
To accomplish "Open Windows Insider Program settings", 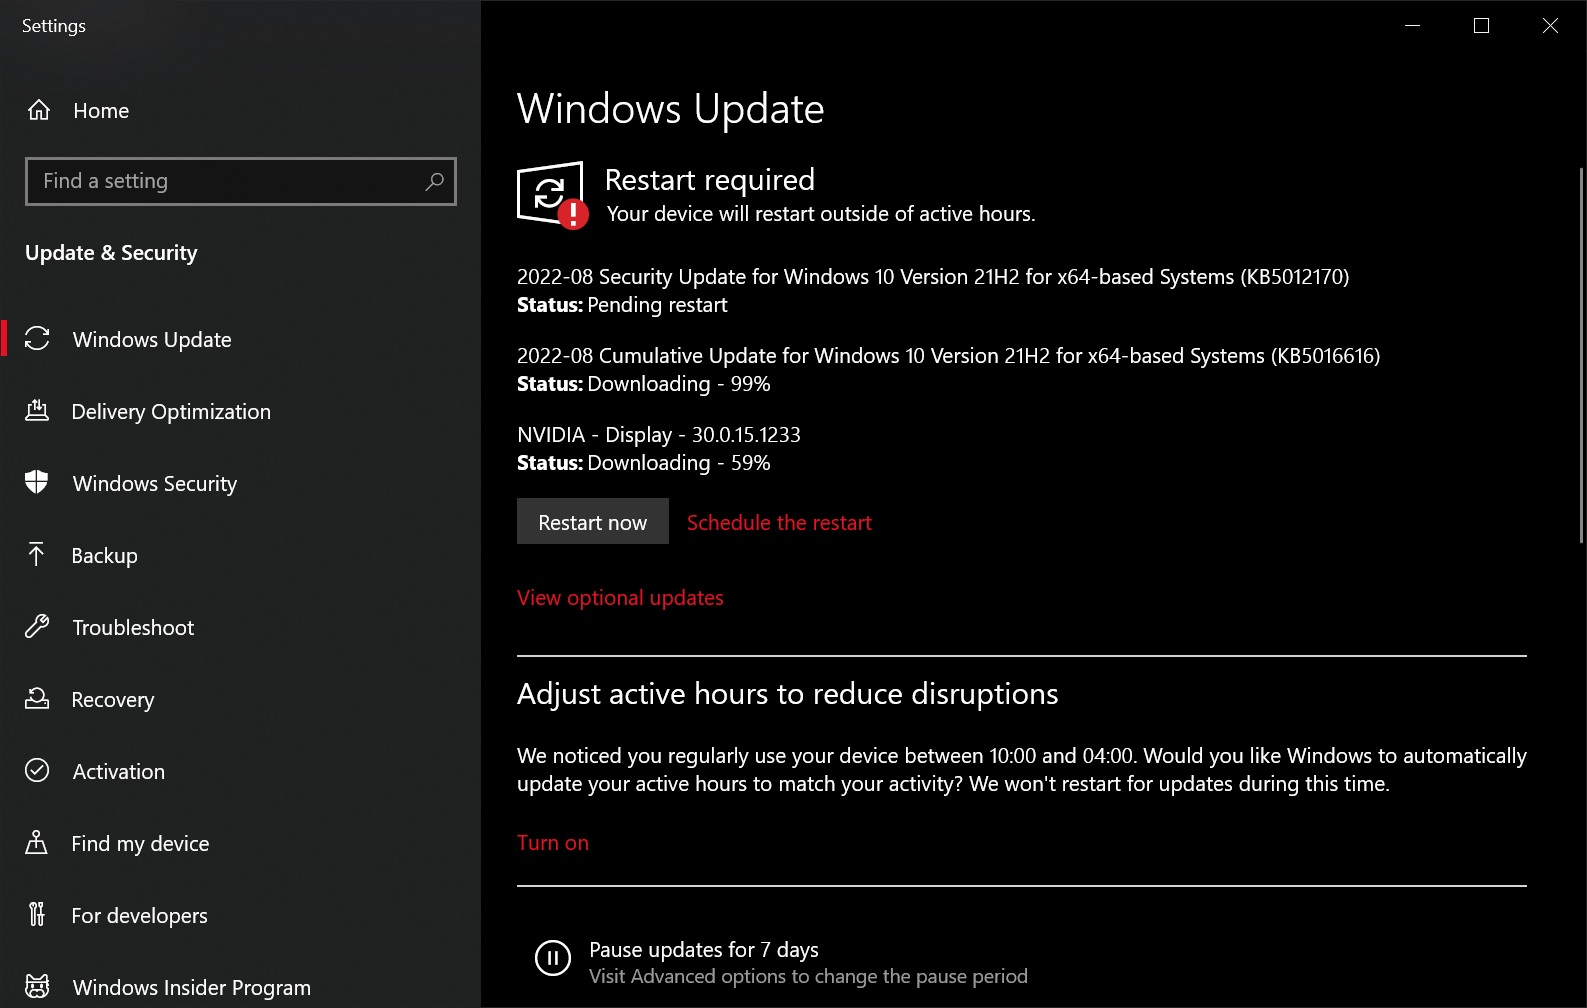I will tap(191, 987).
